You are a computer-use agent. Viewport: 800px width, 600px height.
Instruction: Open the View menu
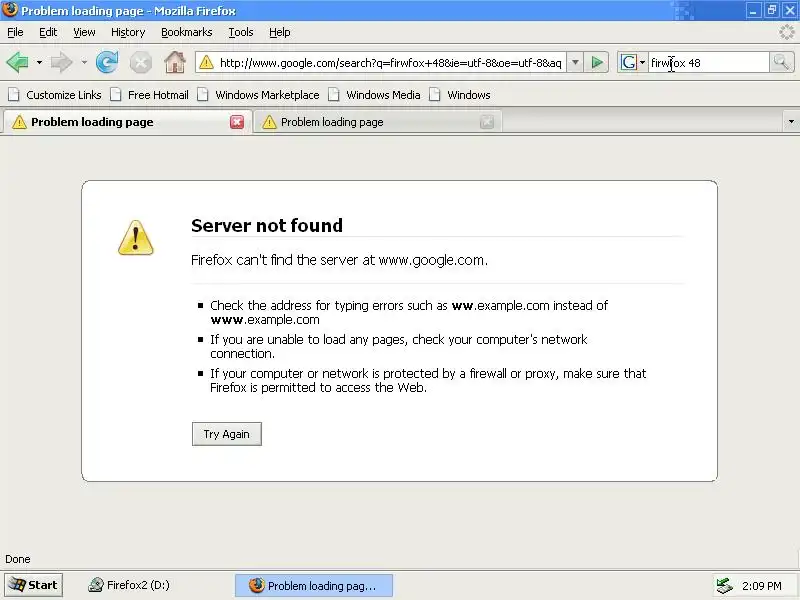(84, 32)
